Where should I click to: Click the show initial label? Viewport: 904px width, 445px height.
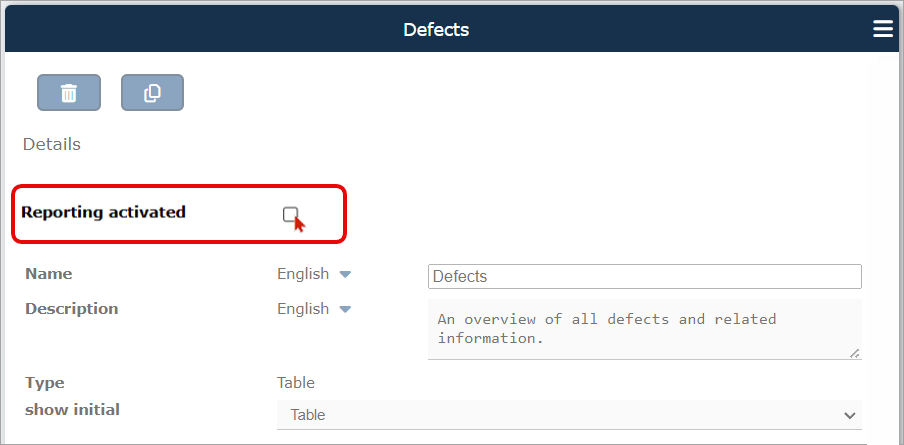(73, 410)
